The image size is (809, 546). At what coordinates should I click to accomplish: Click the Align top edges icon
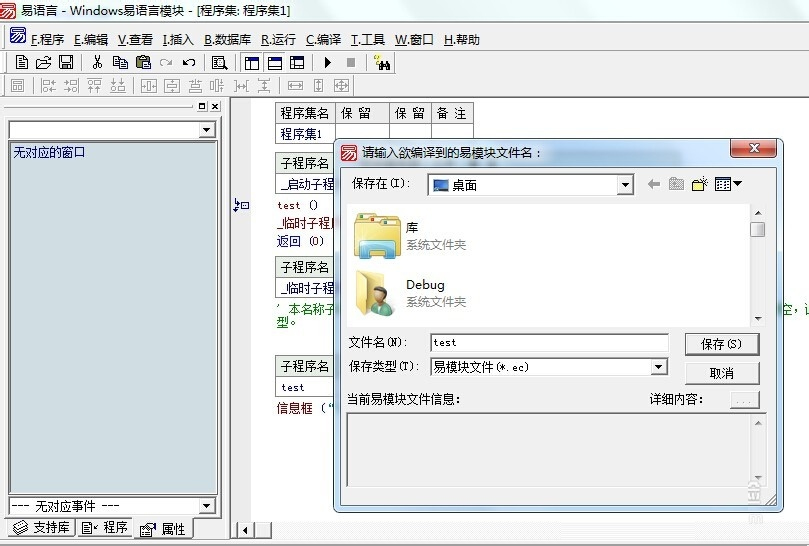pos(94,86)
